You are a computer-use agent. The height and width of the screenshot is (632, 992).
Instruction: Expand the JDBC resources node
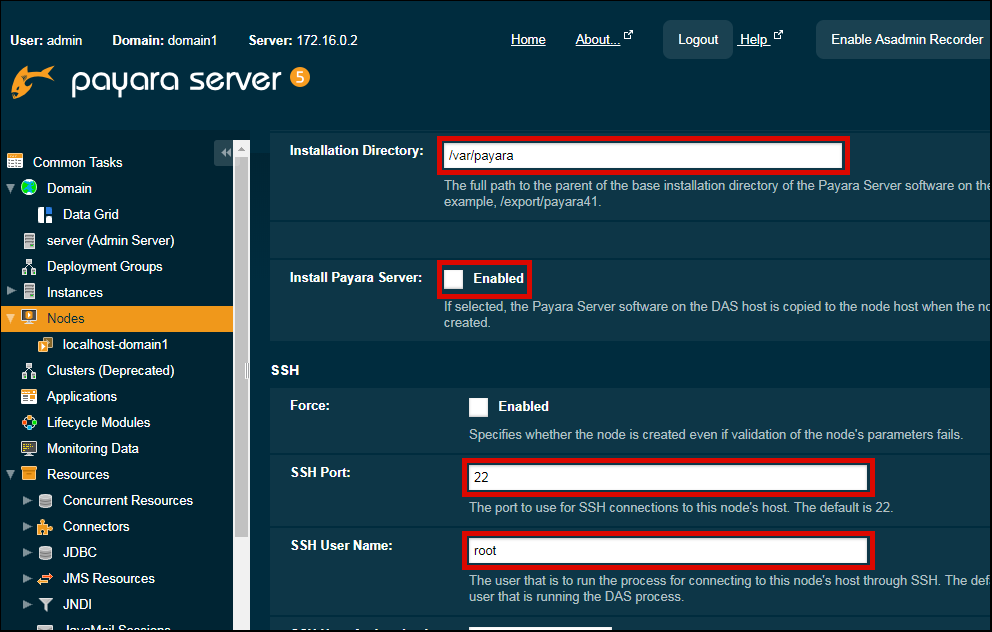[27, 552]
